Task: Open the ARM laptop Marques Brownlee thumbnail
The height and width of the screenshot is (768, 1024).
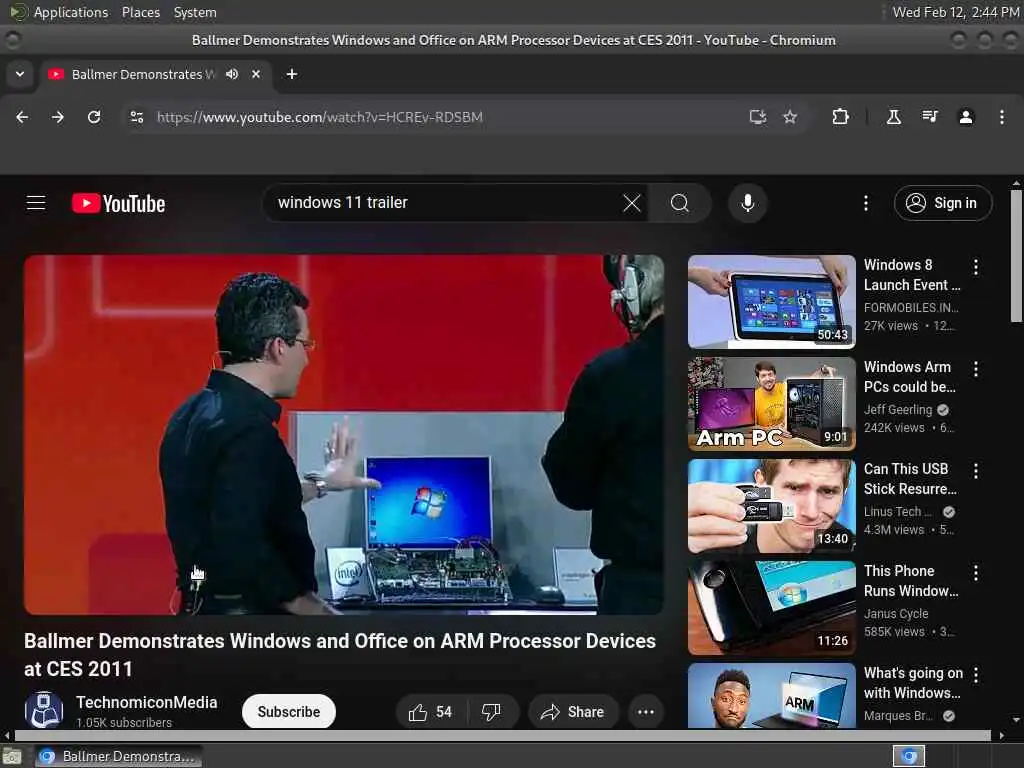Action: pos(772,696)
